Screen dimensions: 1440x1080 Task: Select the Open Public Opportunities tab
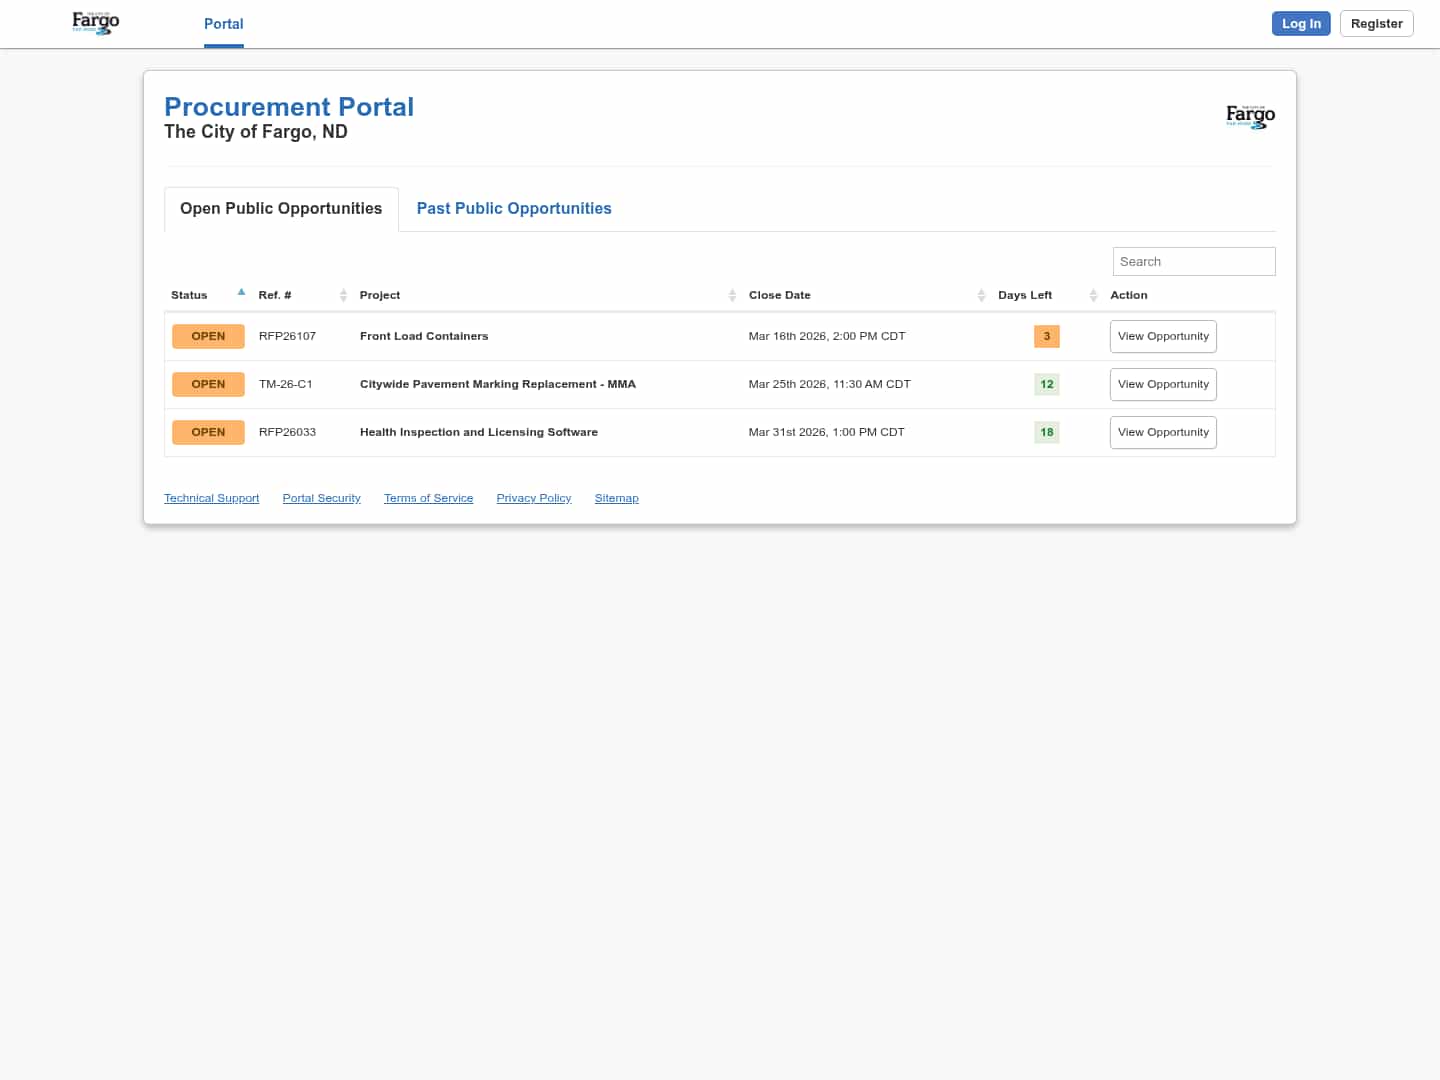281,209
